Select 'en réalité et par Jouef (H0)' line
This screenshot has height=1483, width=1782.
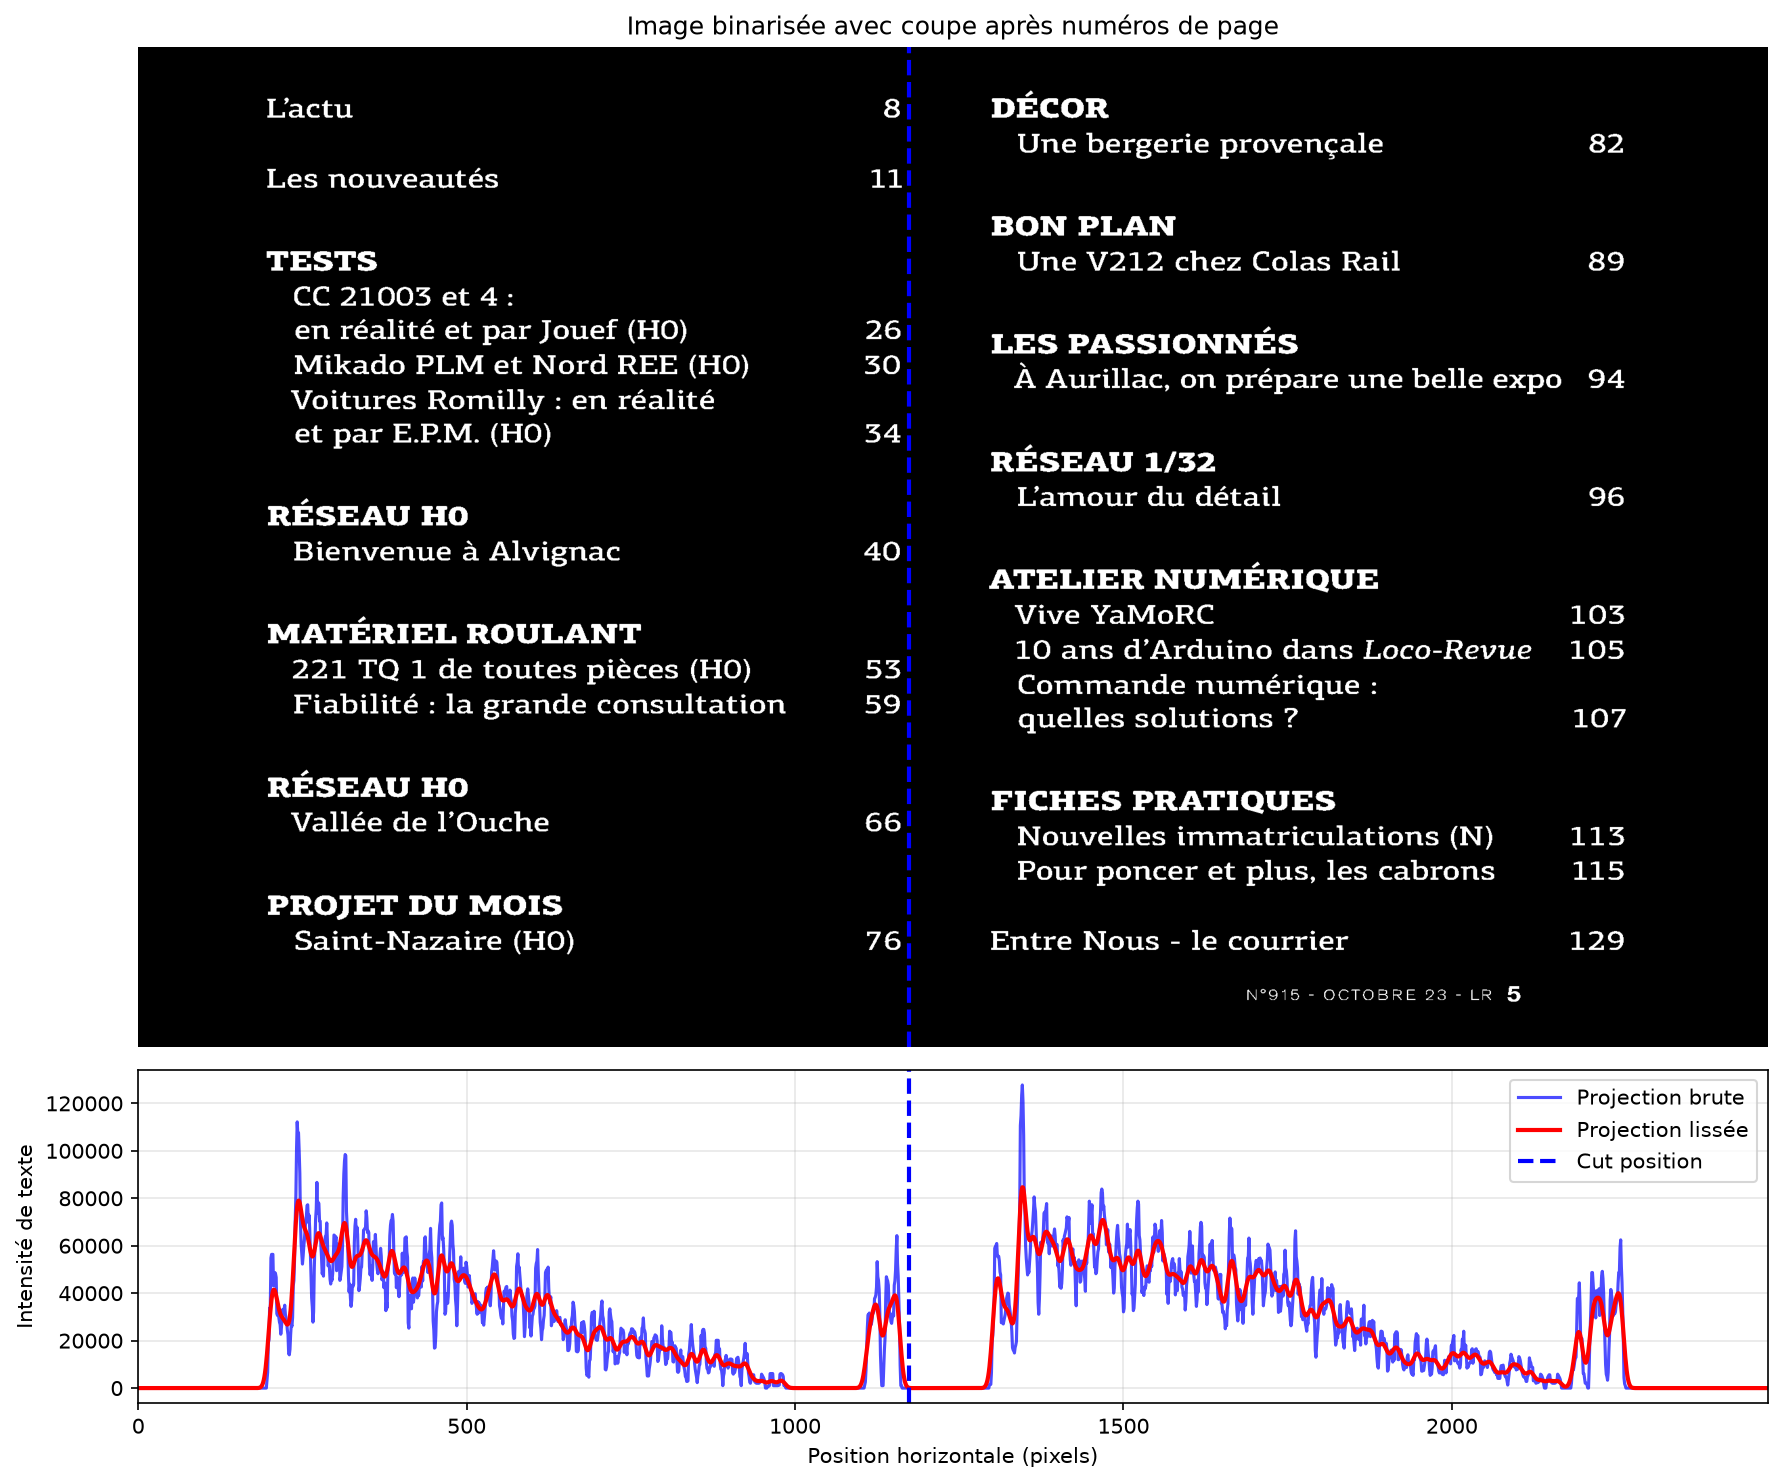click(490, 331)
